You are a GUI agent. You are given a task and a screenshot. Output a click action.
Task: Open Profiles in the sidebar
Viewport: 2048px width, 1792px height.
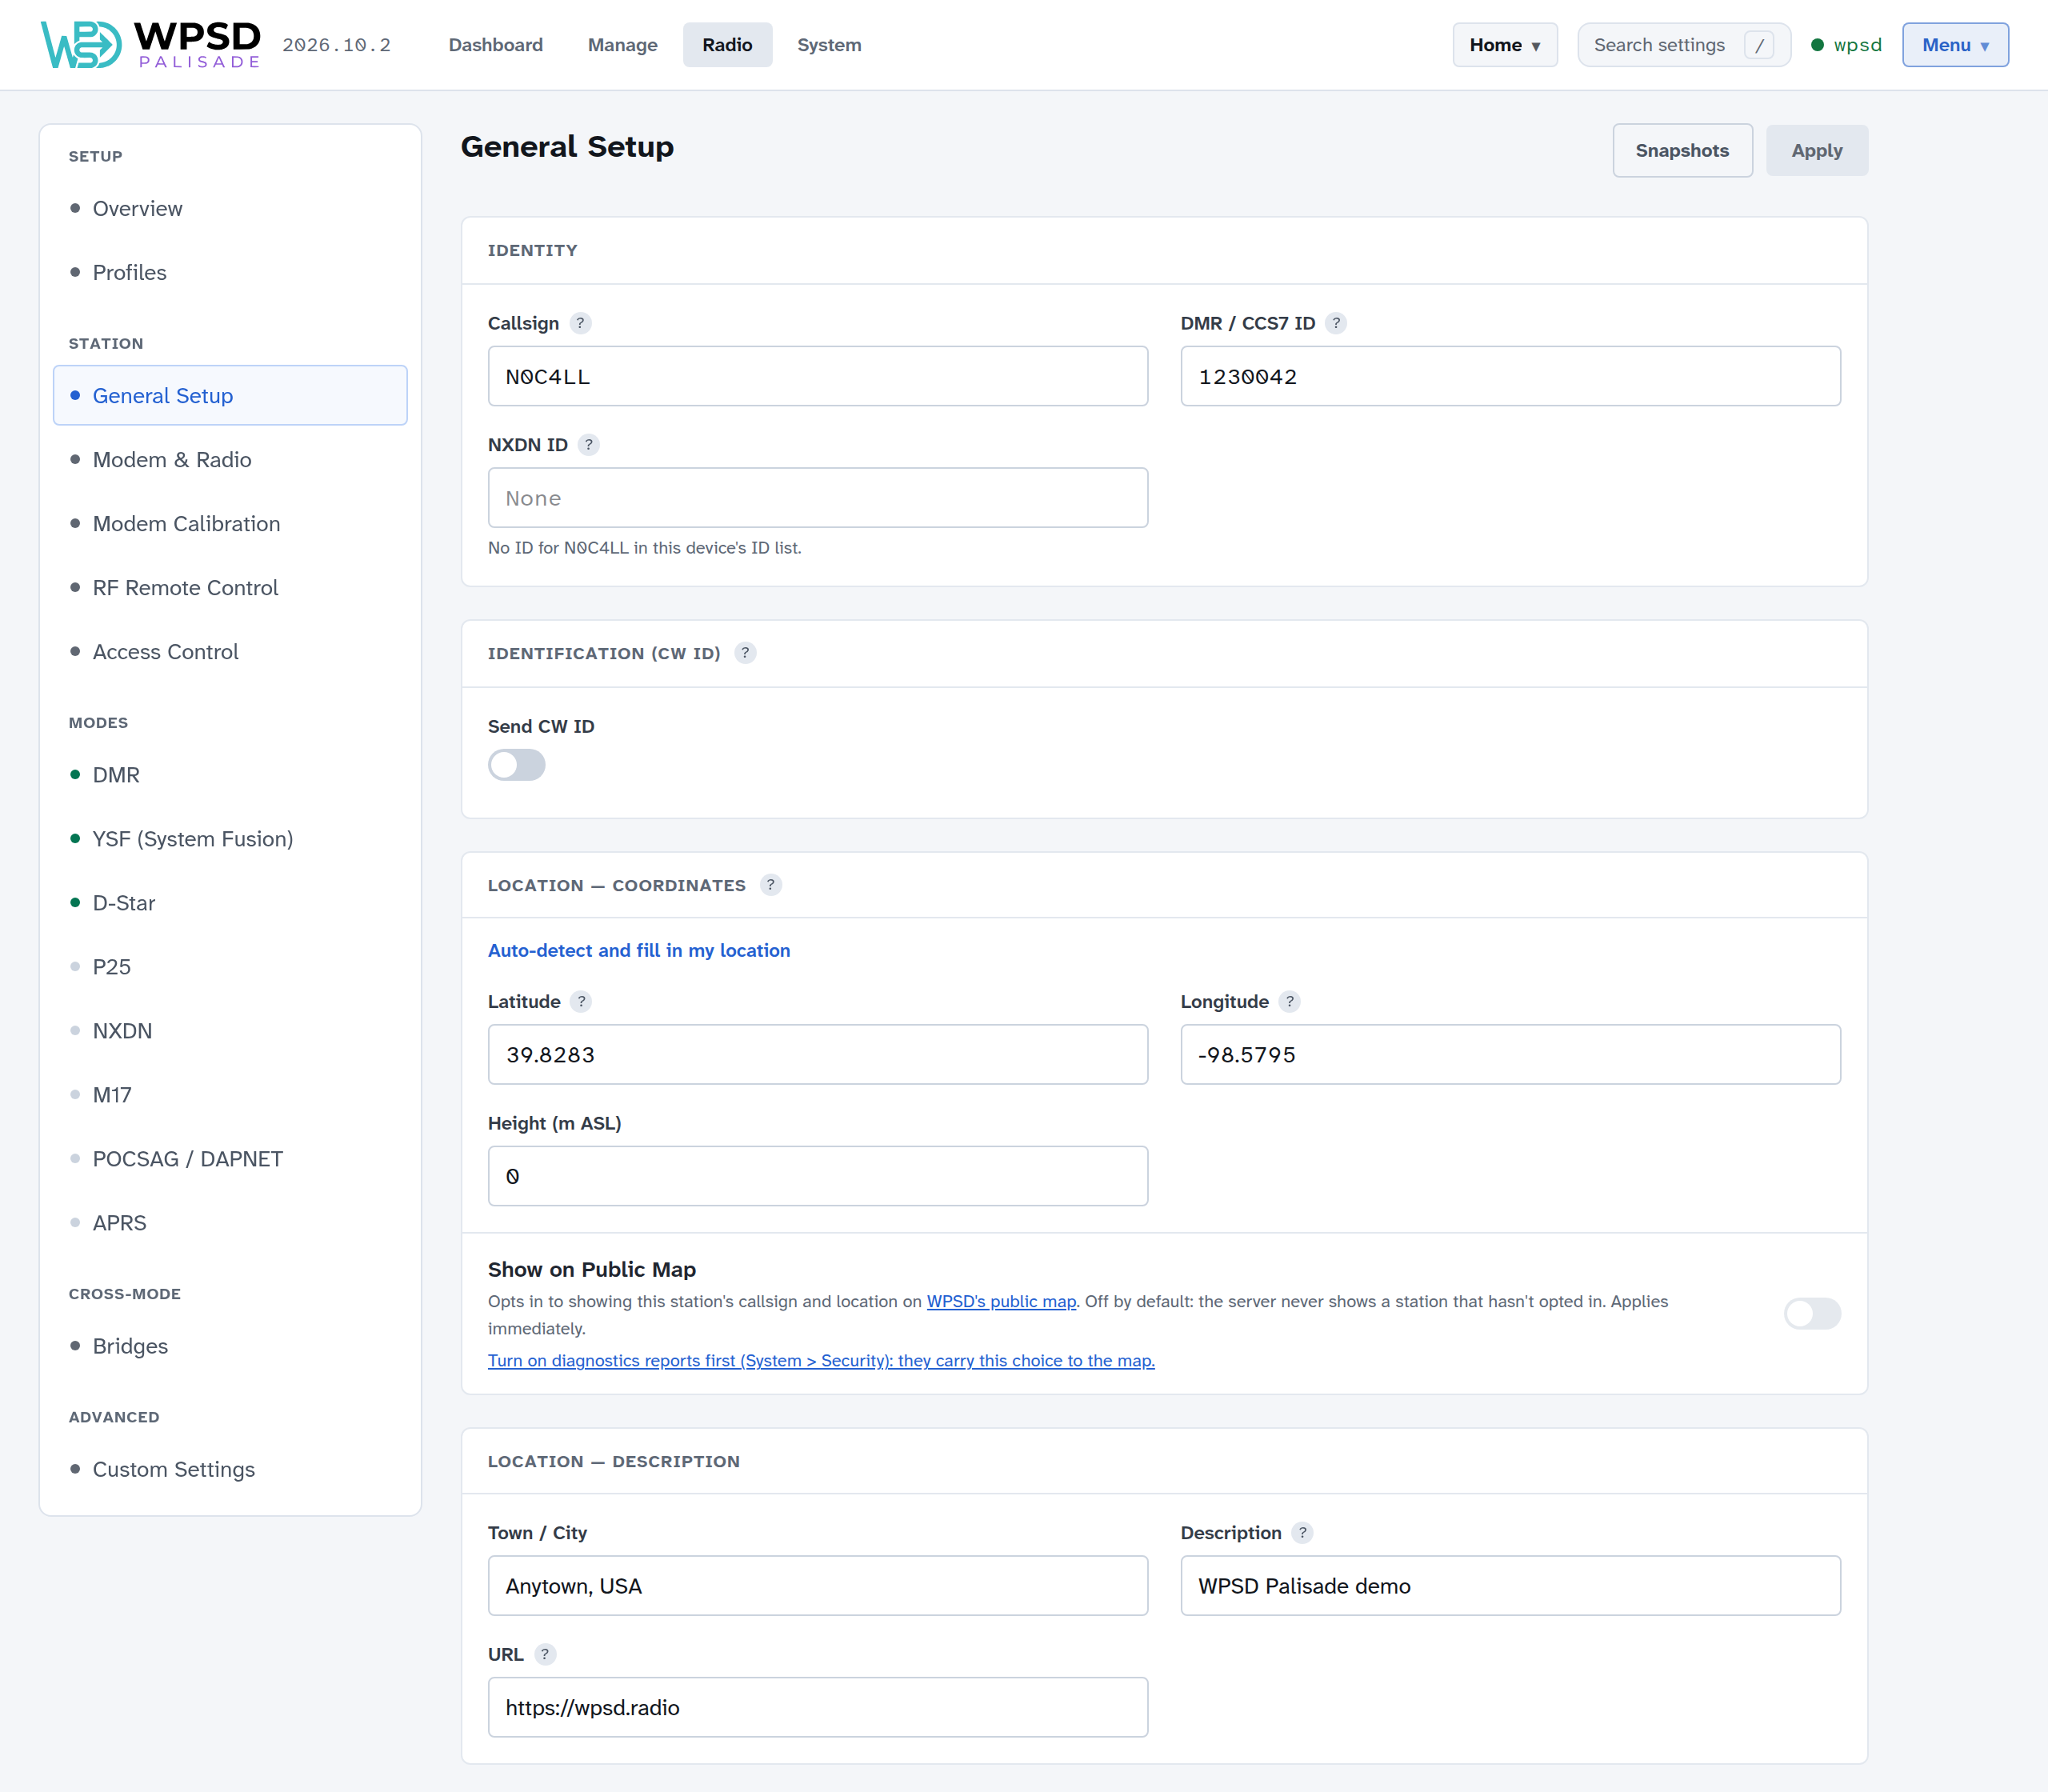(230, 272)
